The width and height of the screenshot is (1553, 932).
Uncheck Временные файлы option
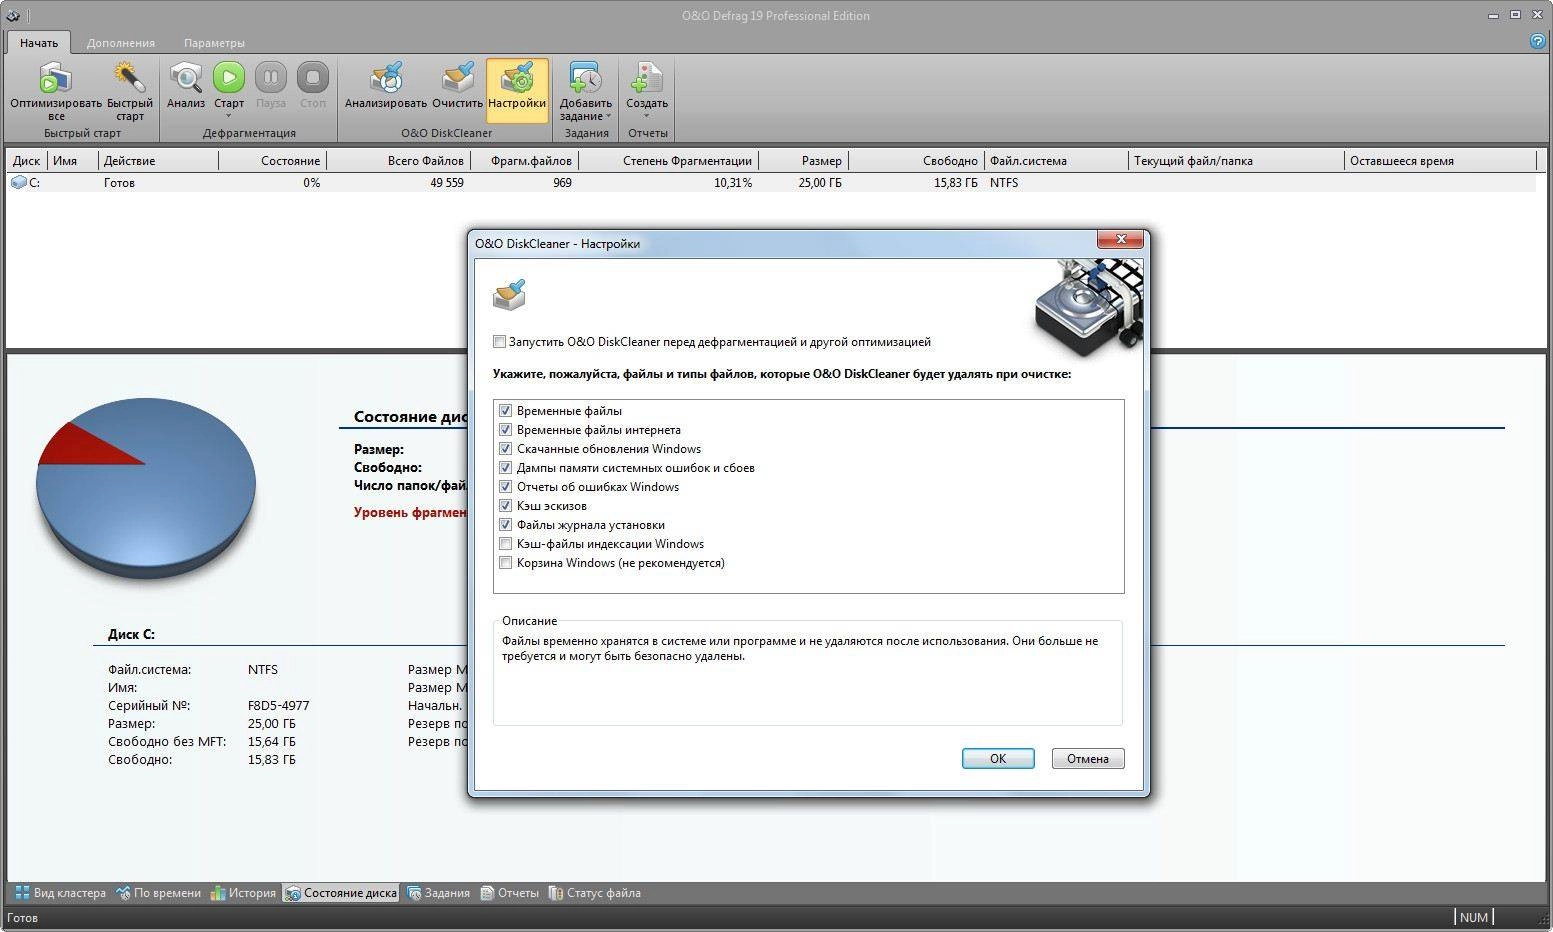[x=506, y=411]
